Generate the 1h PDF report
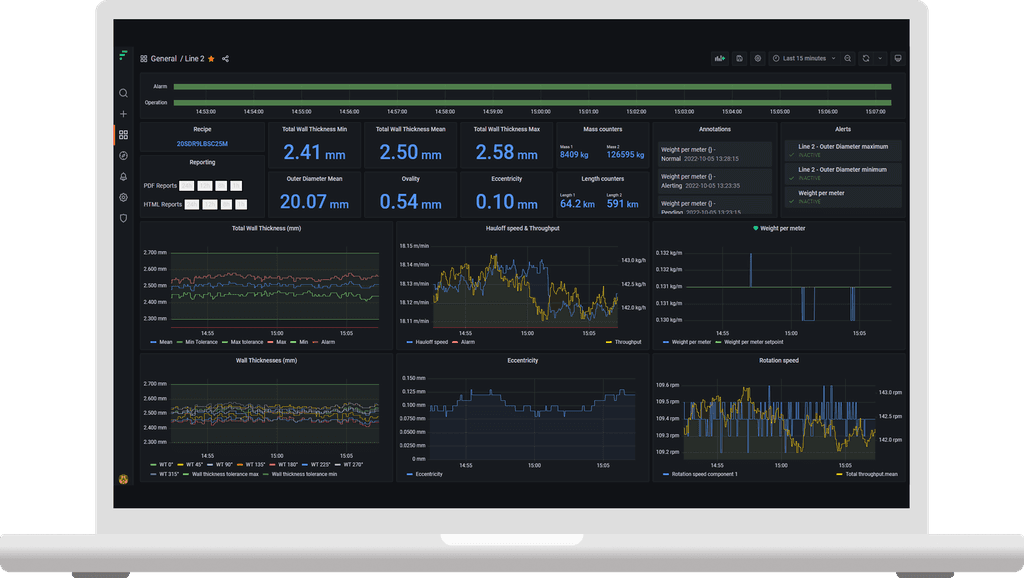Viewport: 1024px width, 578px height. click(x=236, y=186)
